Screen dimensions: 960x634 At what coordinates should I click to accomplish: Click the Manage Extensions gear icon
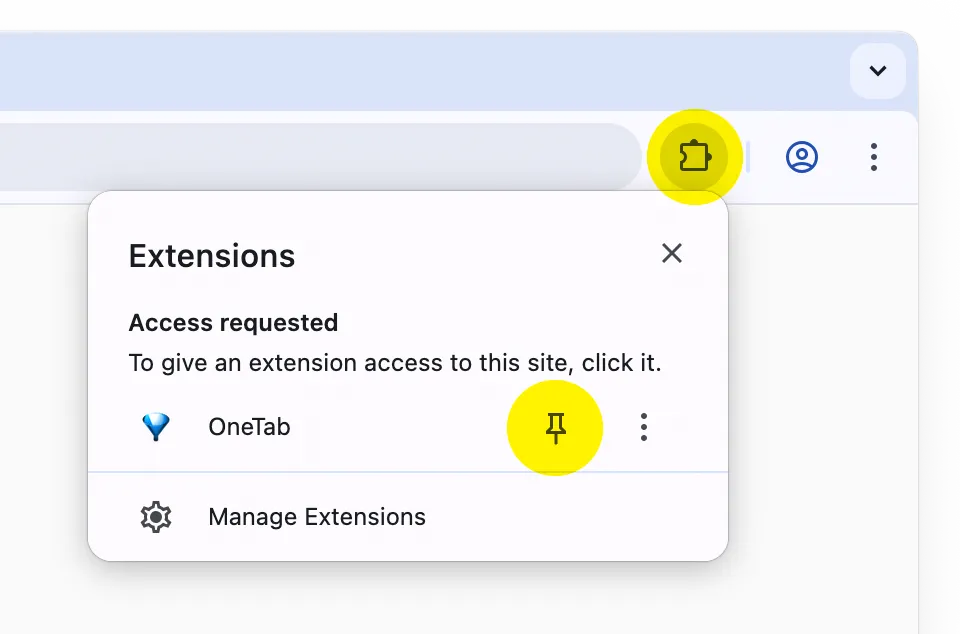pos(156,517)
